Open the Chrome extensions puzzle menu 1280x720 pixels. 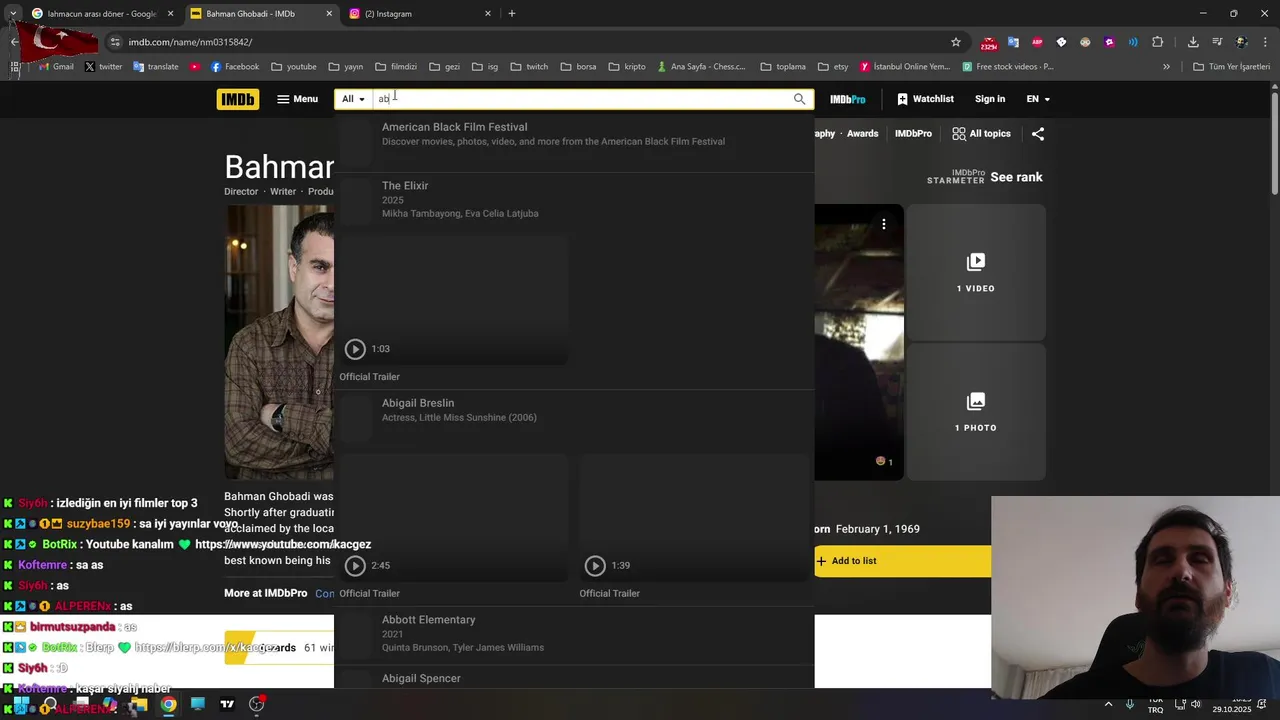coord(1158,42)
